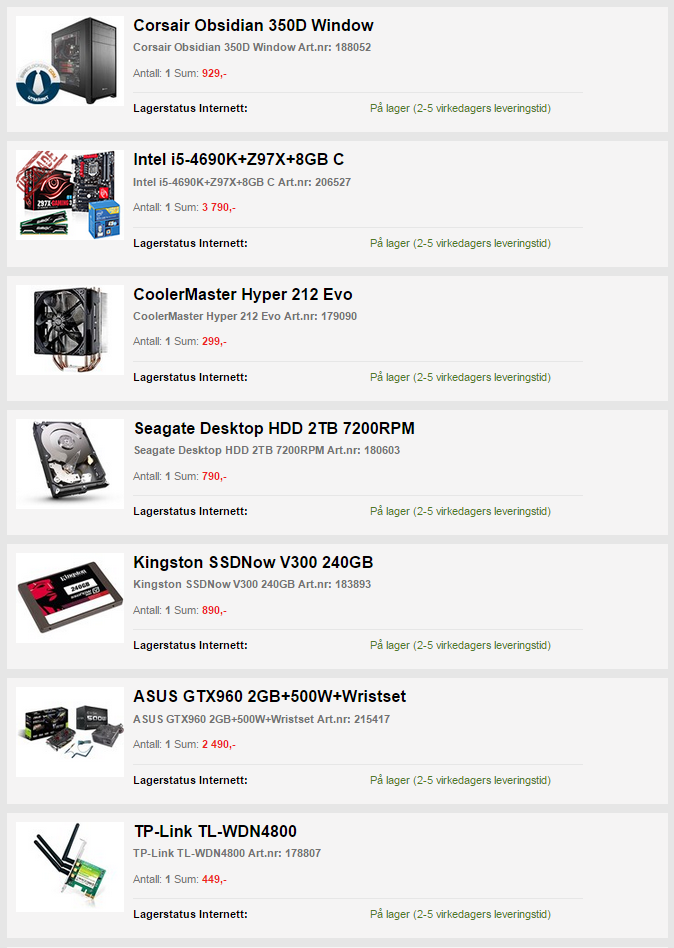Open the TP-Link wireless card thumbnail

[70, 867]
